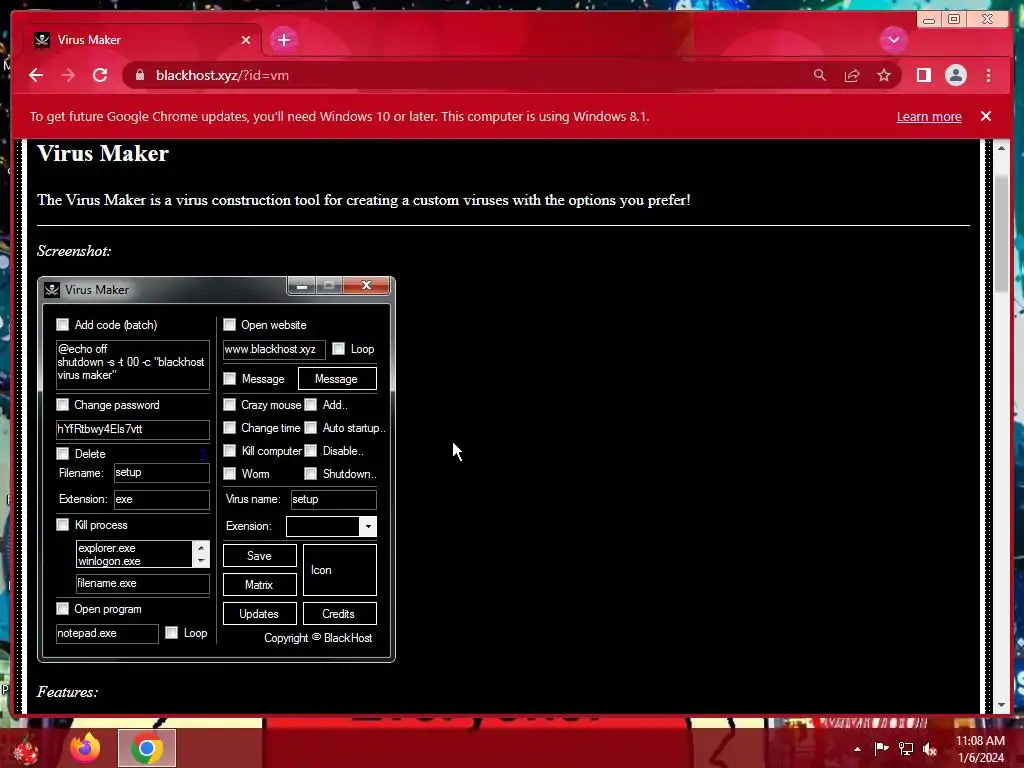Image resolution: width=1024 pixels, height=768 pixels.
Task: Open the Chrome profile avatar
Action: point(955,75)
